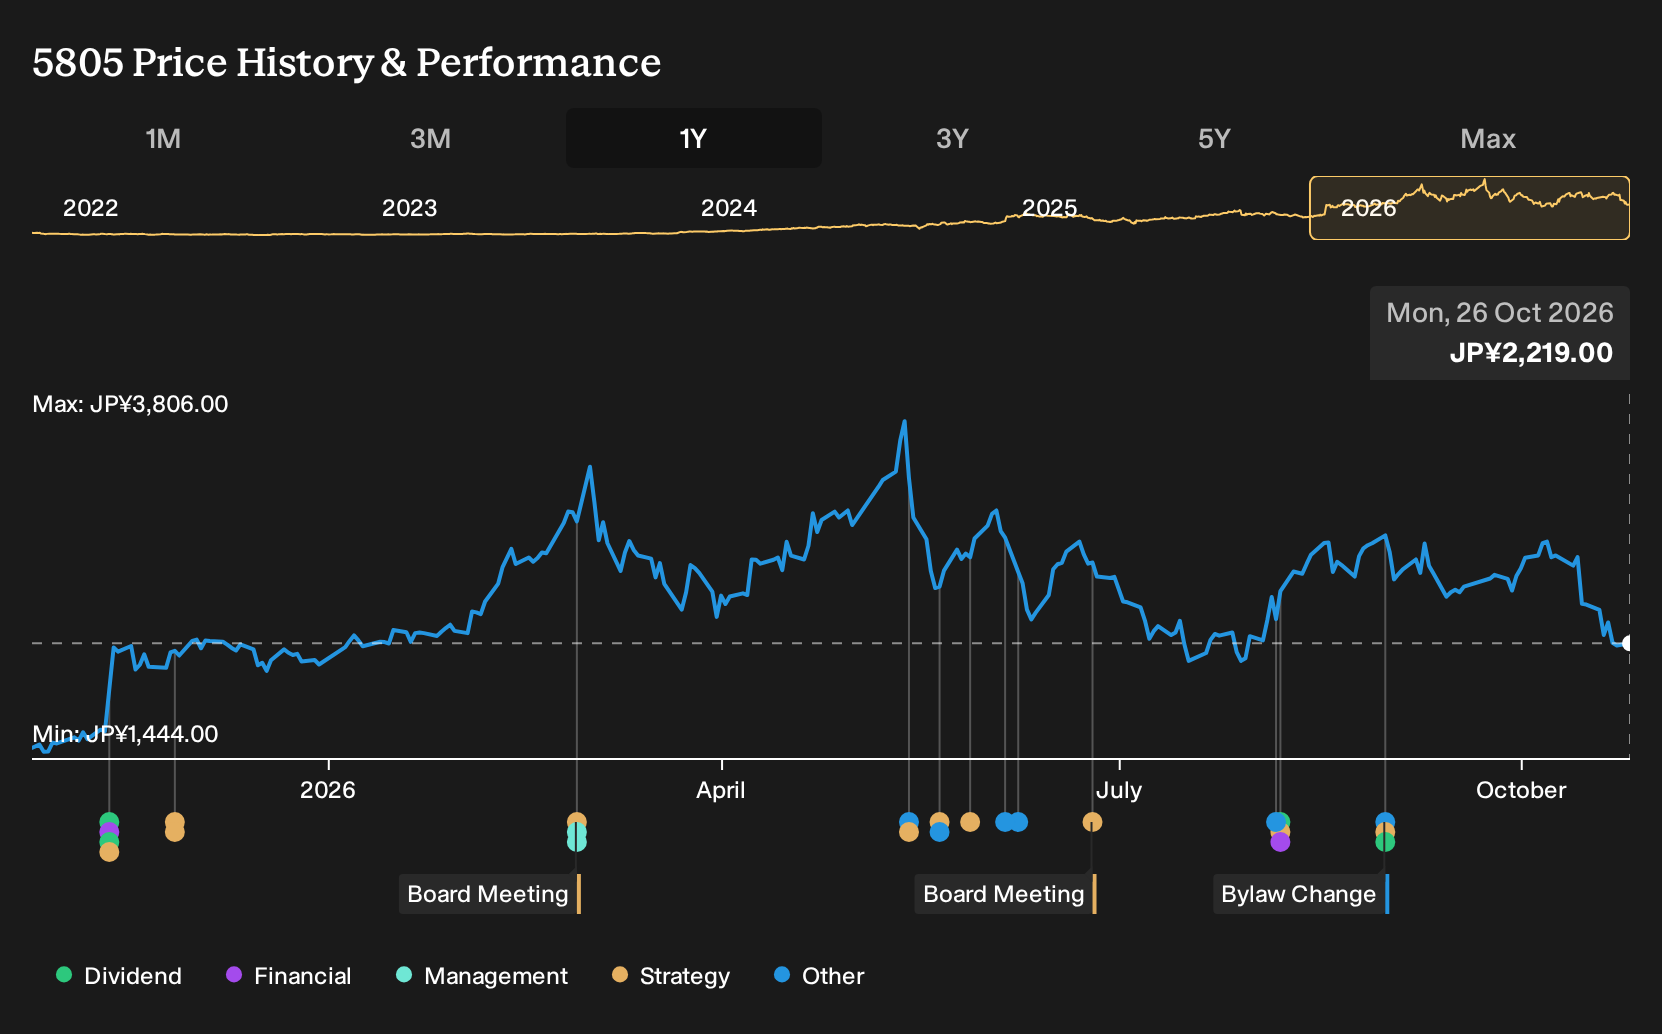The width and height of the screenshot is (1662, 1034).
Task: Click the 2024 label in overview timeline
Action: pos(729,208)
